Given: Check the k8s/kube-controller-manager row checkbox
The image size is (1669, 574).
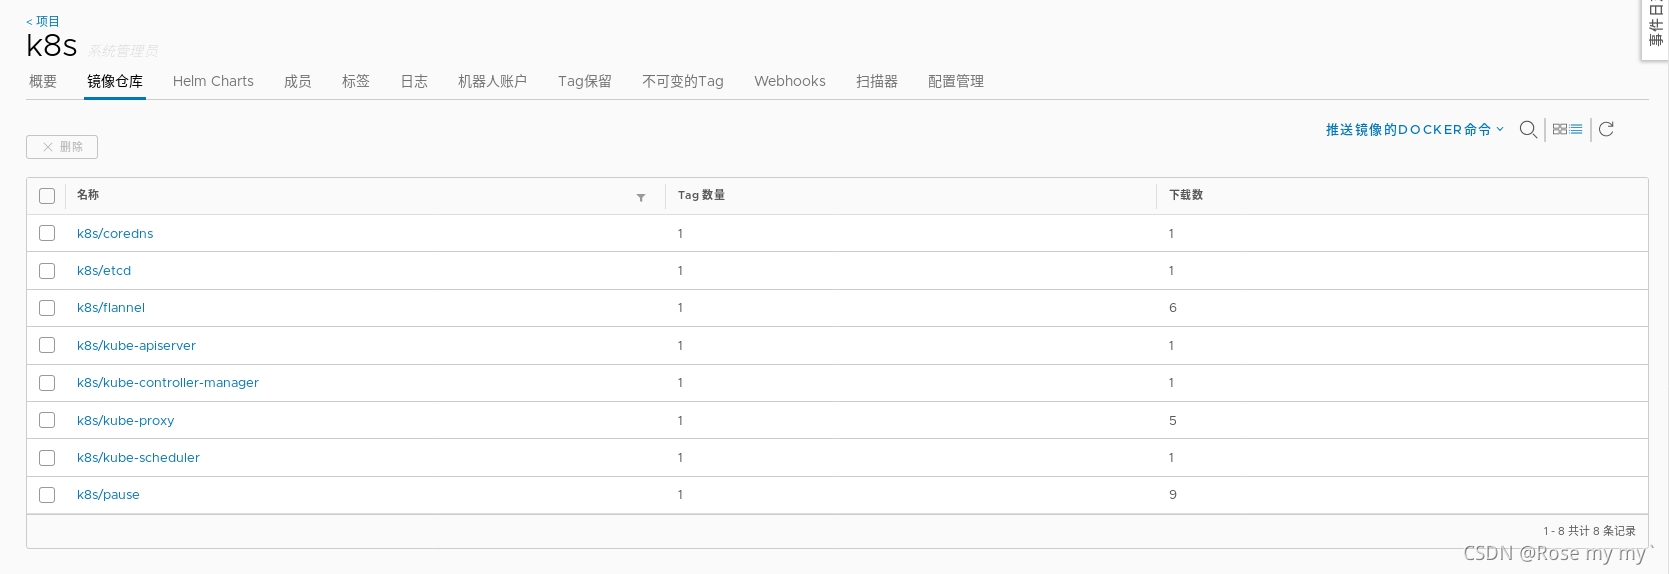Looking at the screenshot, I should 47,383.
